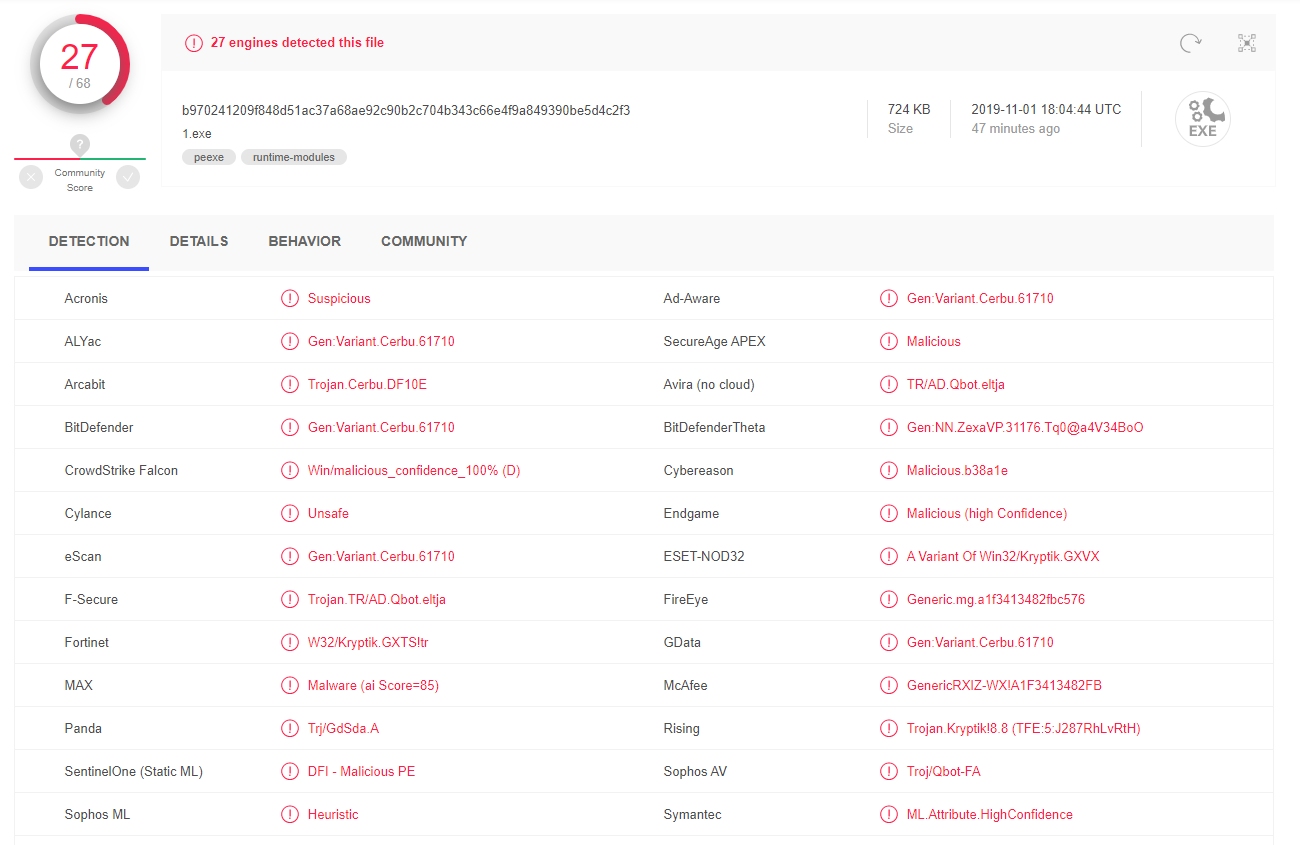Click the 1.exe file name
This screenshot has height=845, width=1300.
tap(197, 133)
